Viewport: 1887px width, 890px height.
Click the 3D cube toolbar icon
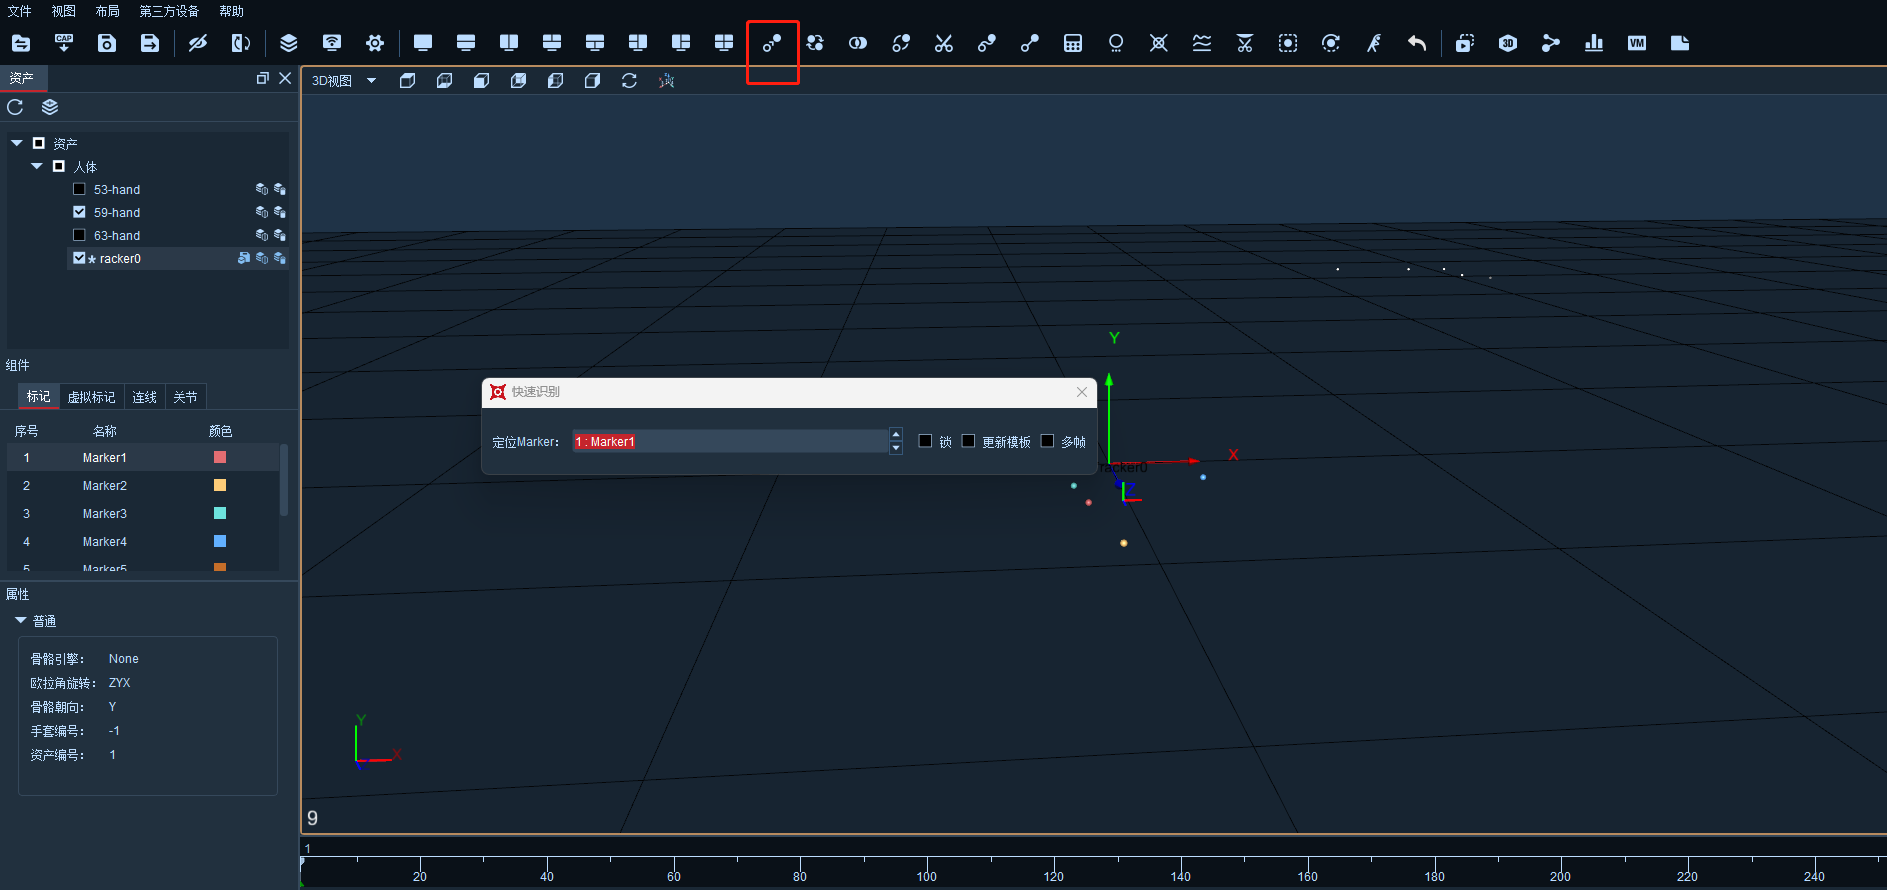coord(1508,43)
